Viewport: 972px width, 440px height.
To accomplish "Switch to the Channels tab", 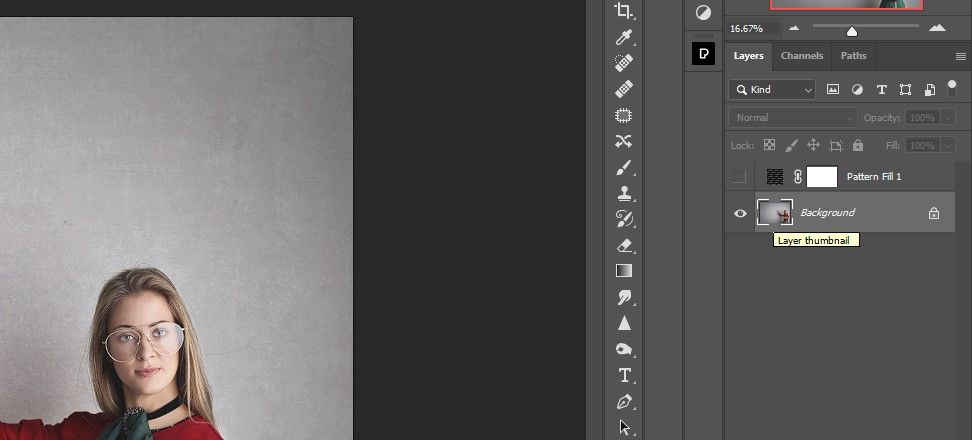I will coord(802,56).
